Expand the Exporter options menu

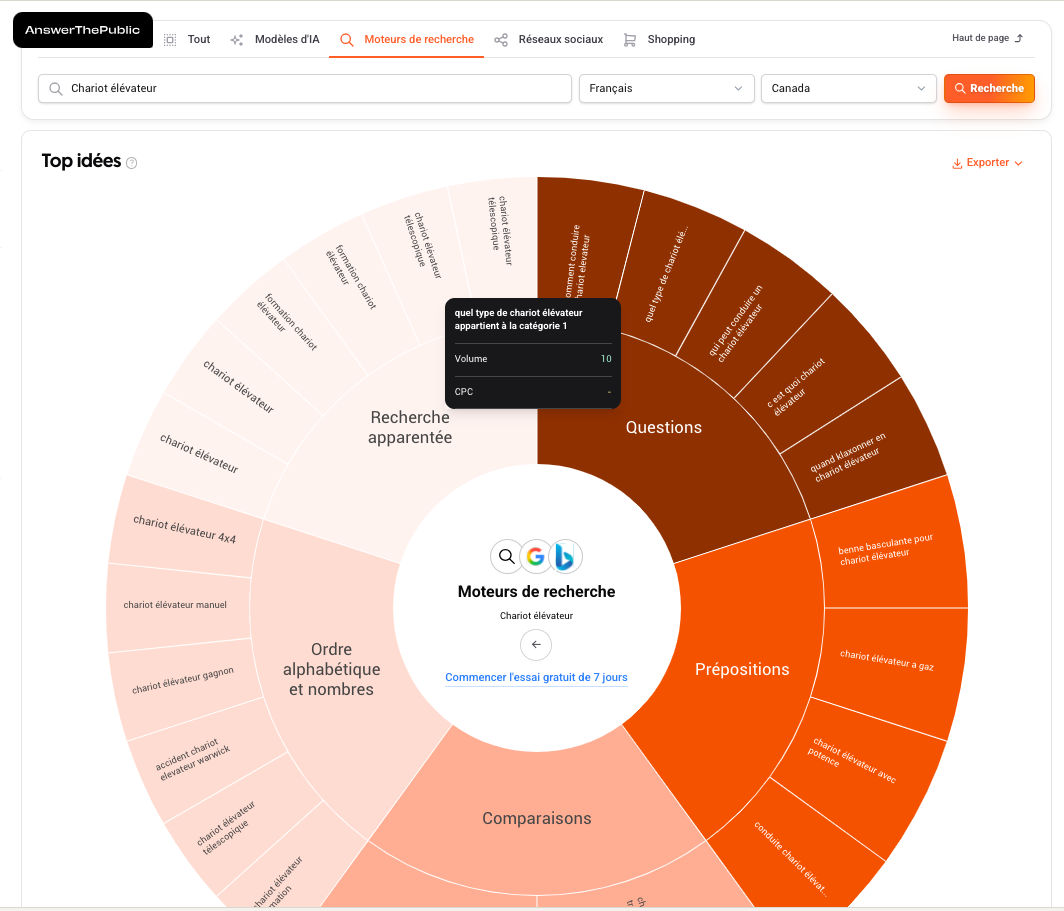click(1019, 162)
